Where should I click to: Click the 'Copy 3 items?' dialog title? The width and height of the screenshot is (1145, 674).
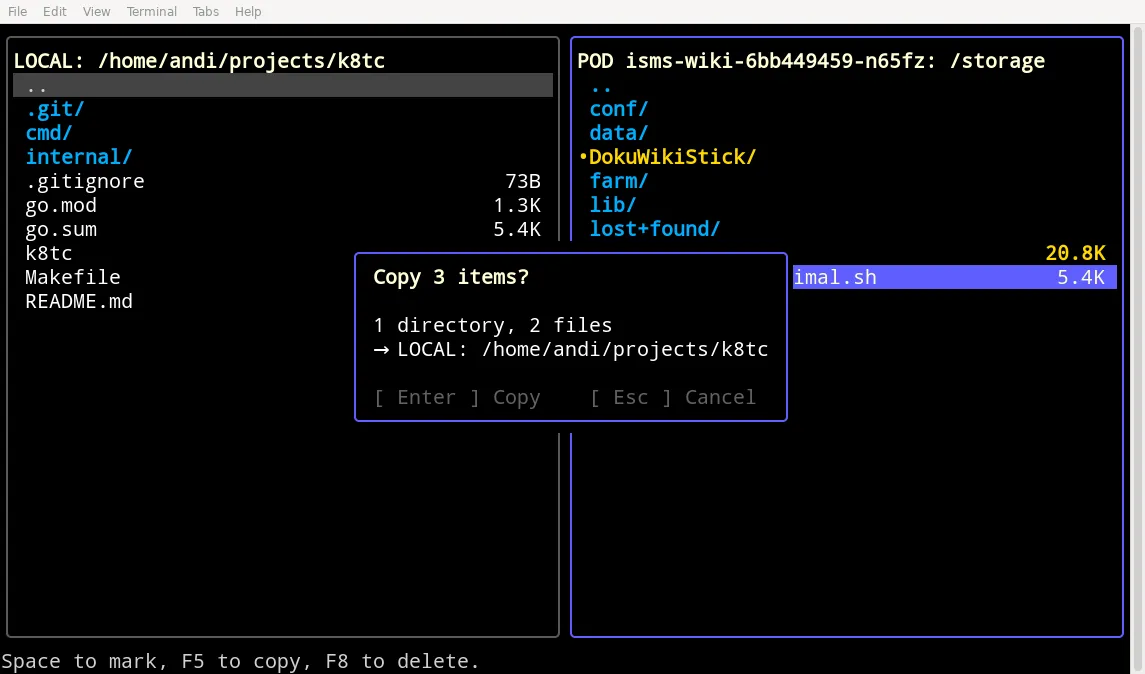coord(451,277)
